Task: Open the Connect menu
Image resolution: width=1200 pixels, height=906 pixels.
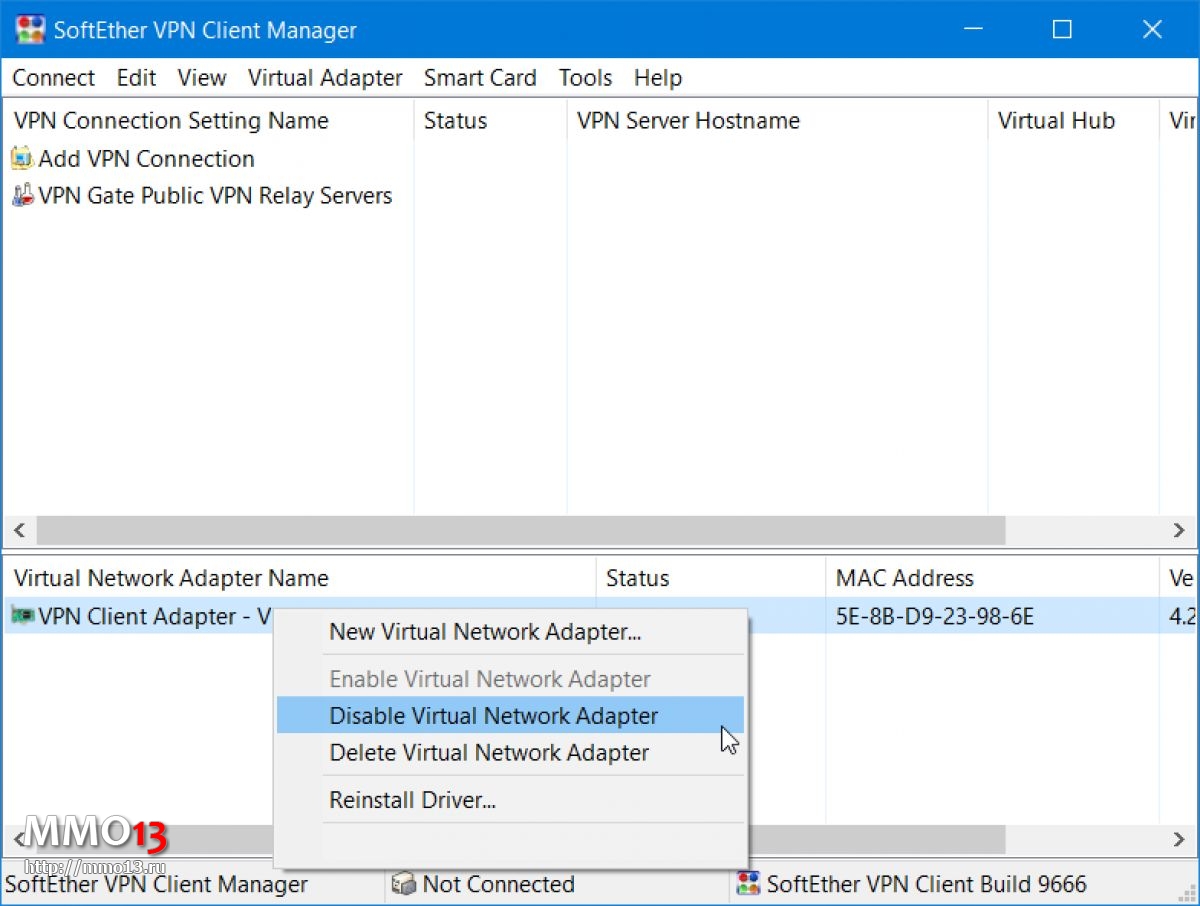Action: 53,78
